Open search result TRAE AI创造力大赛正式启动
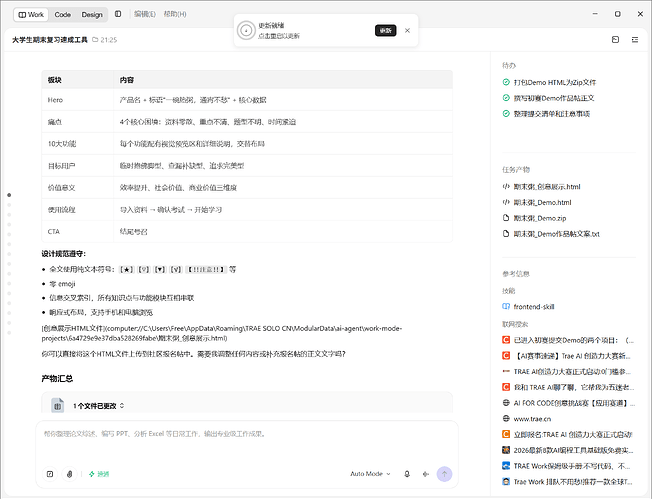The height and width of the screenshot is (499, 652). pos(572,372)
